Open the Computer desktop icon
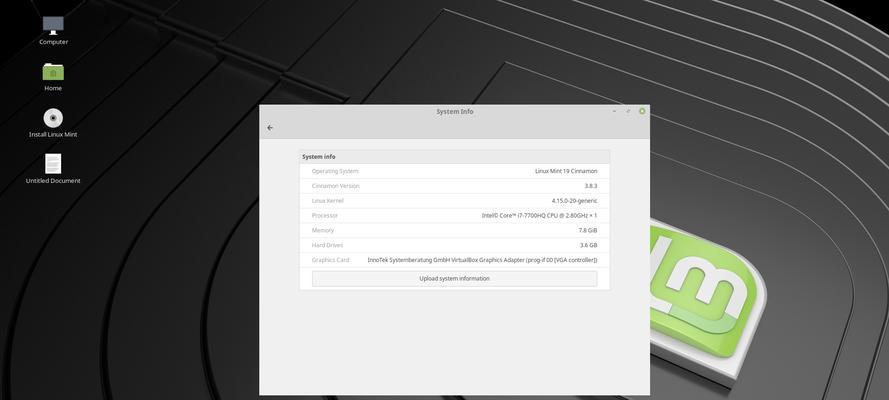Viewport: 889px width, 400px height. click(x=53, y=25)
